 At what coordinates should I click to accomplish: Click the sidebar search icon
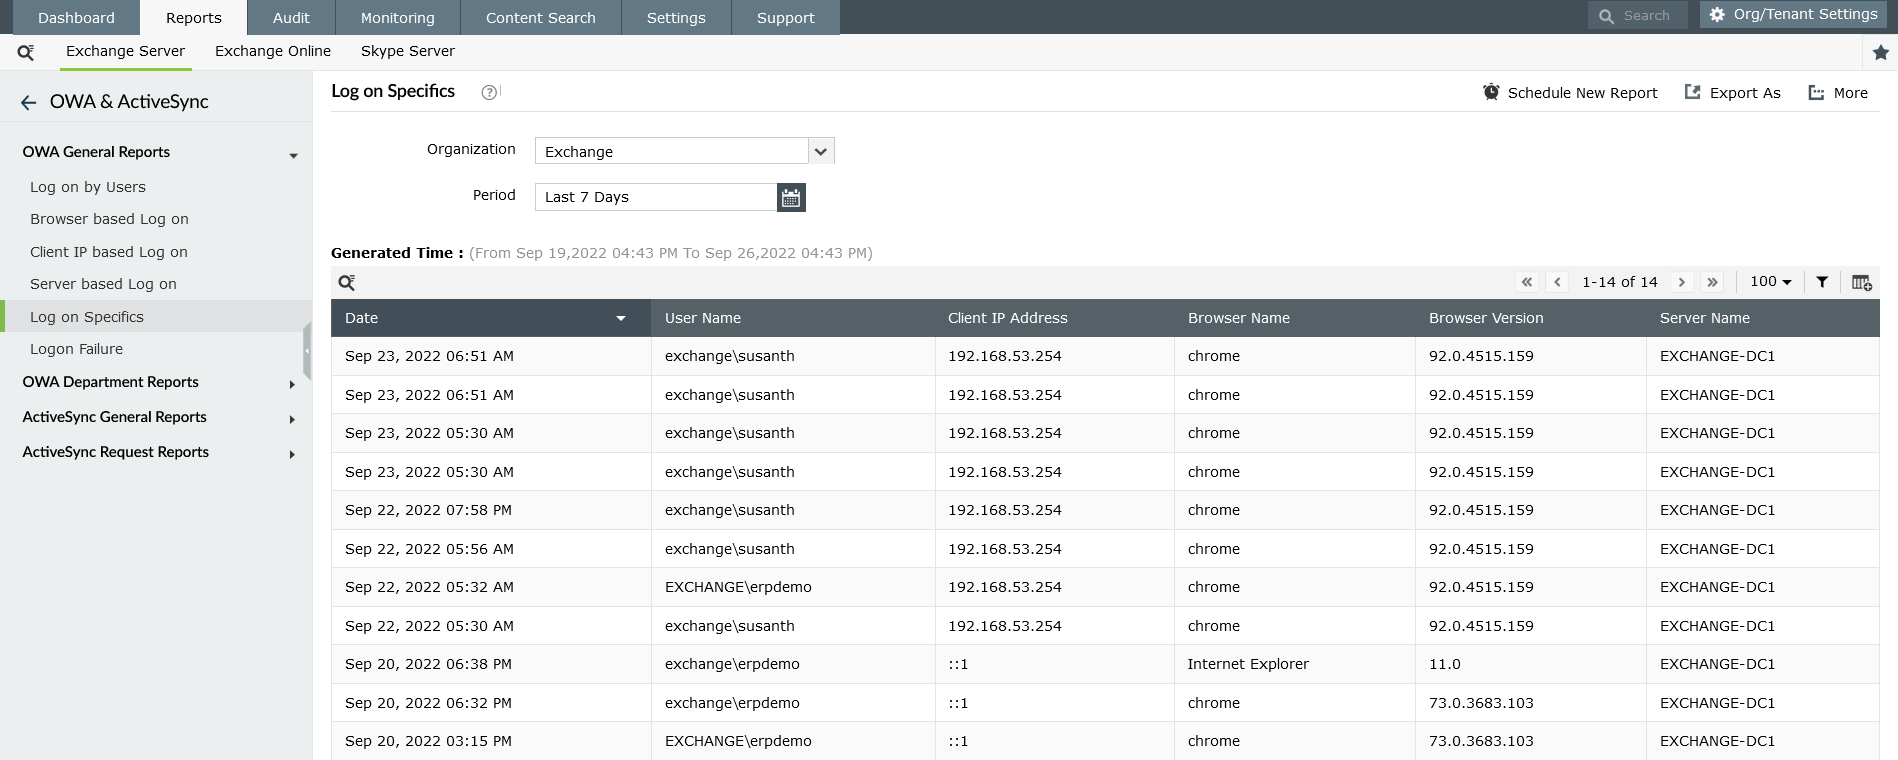click(26, 52)
